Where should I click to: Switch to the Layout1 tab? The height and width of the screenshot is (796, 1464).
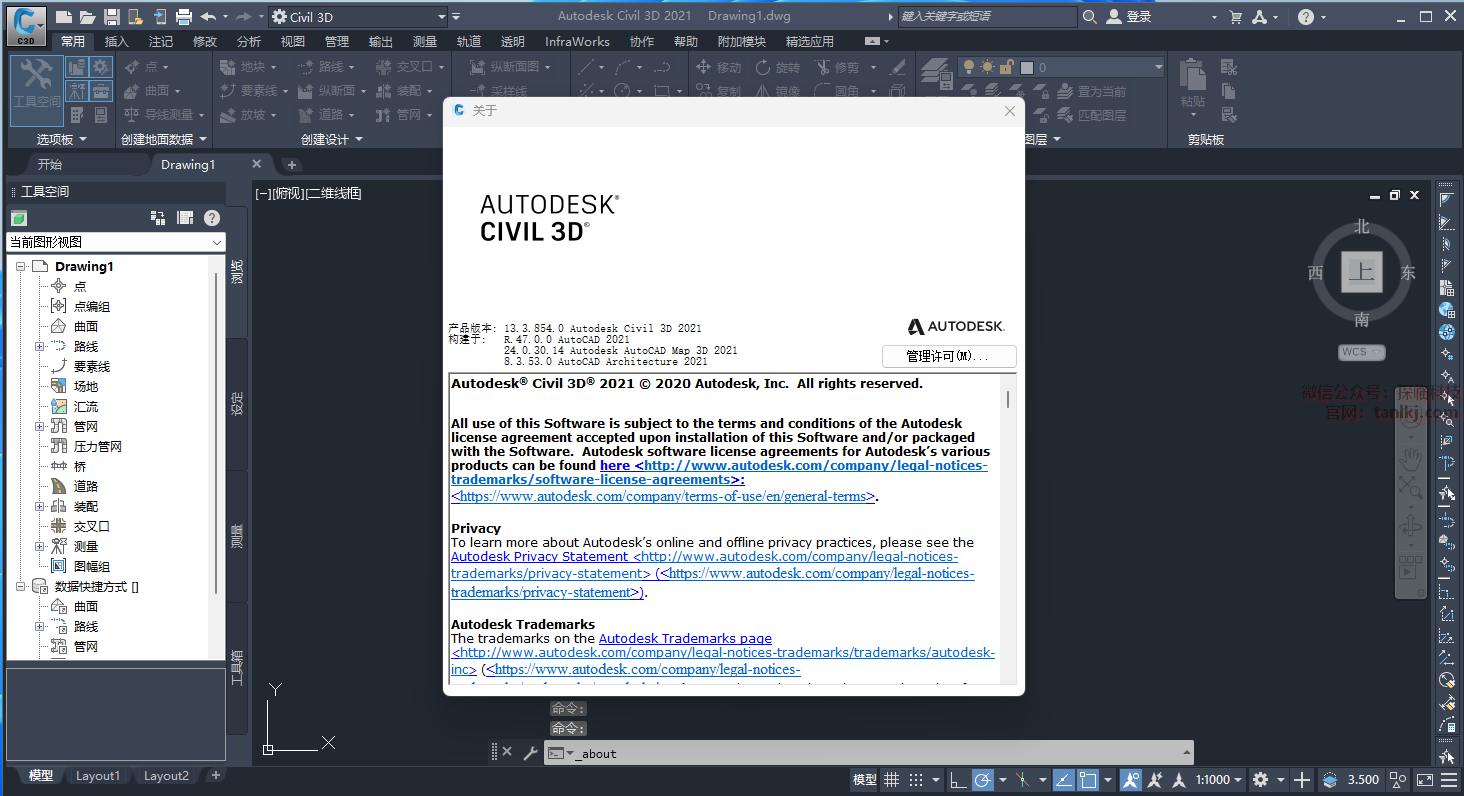98,776
